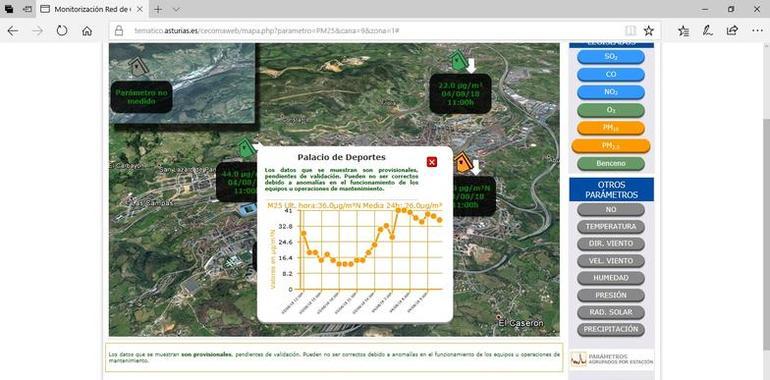This screenshot has width=770, height=380.
Task: Show the TEMPERATURA parameter
Action: [x=611, y=227]
